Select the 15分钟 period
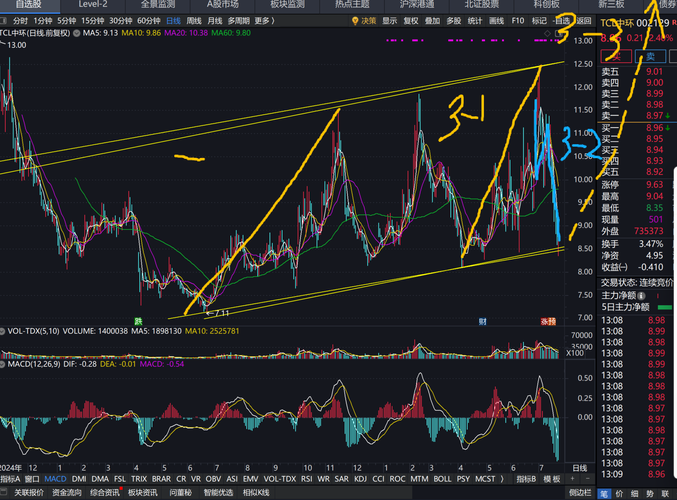Viewport: 677px width, 500px height. tap(93, 21)
